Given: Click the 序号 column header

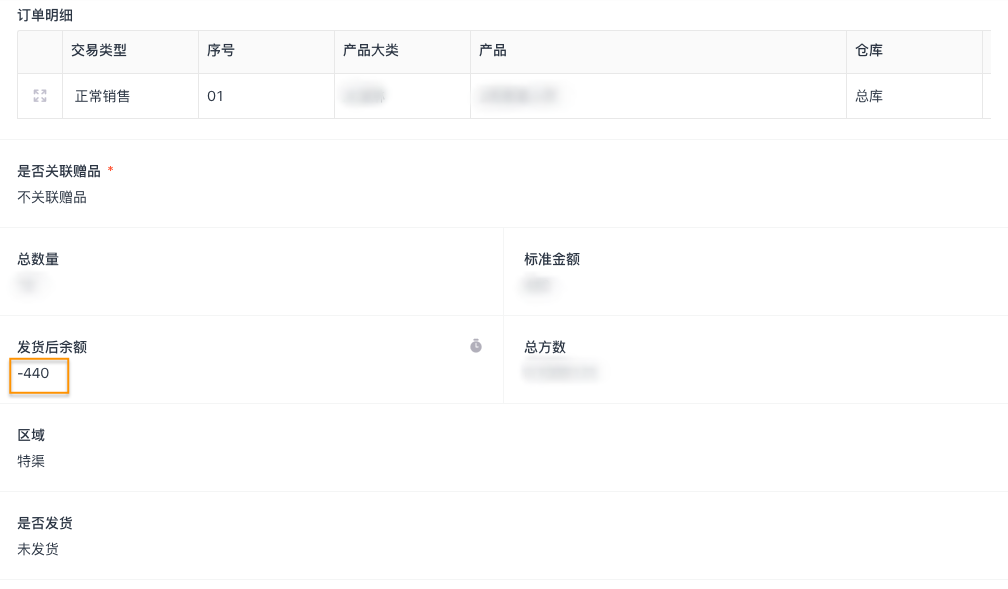Looking at the screenshot, I should coord(221,50).
